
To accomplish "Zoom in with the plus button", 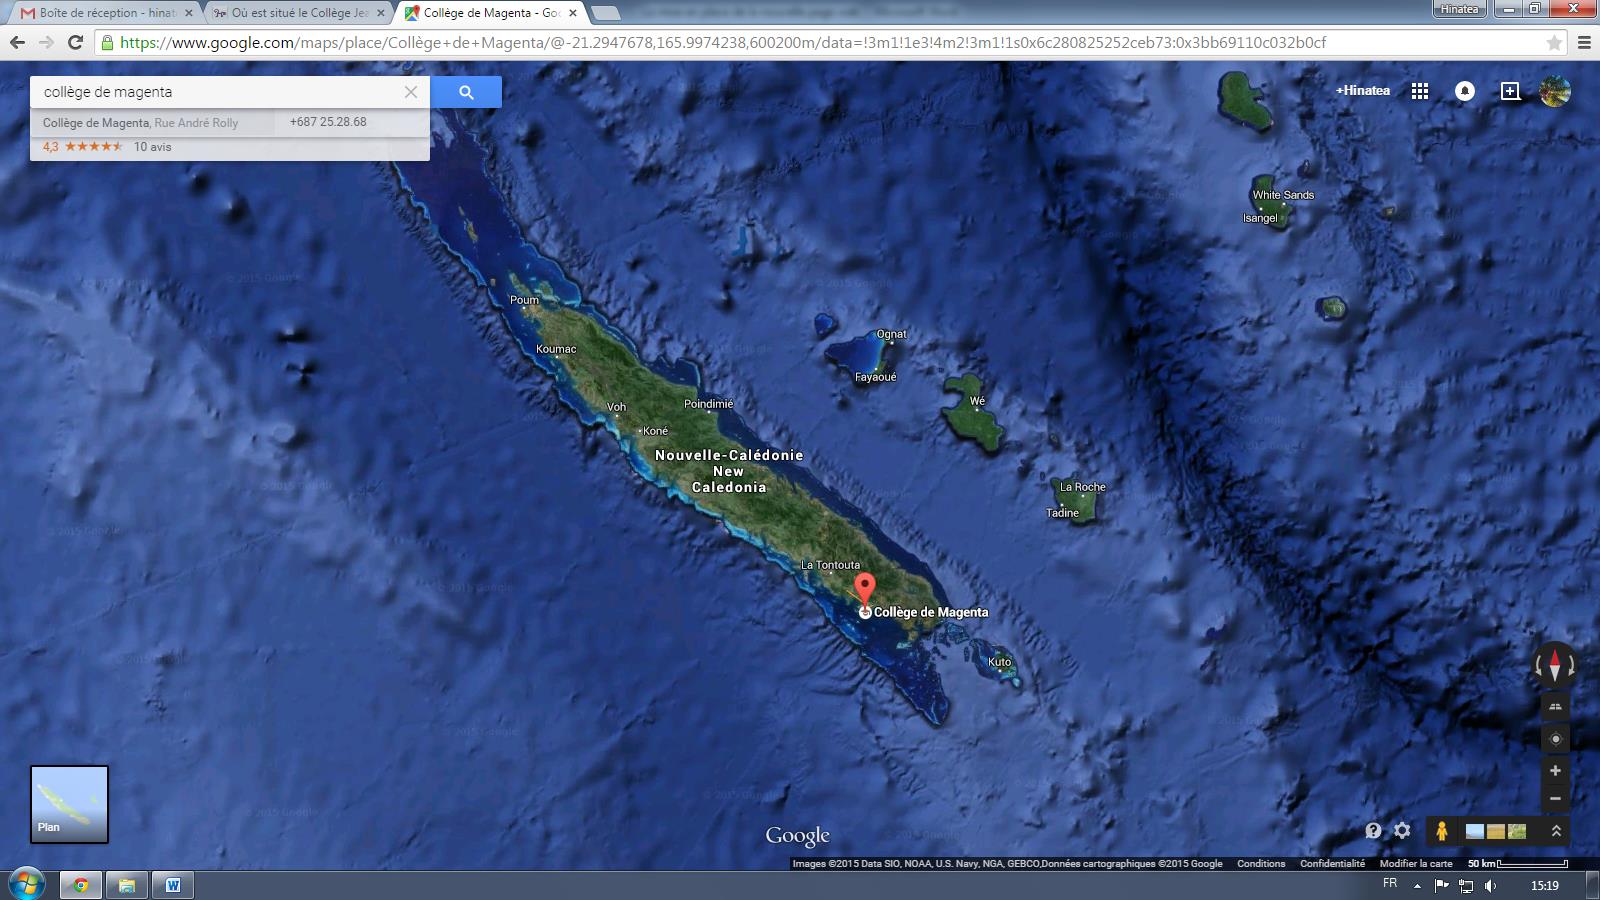I will coord(1555,771).
